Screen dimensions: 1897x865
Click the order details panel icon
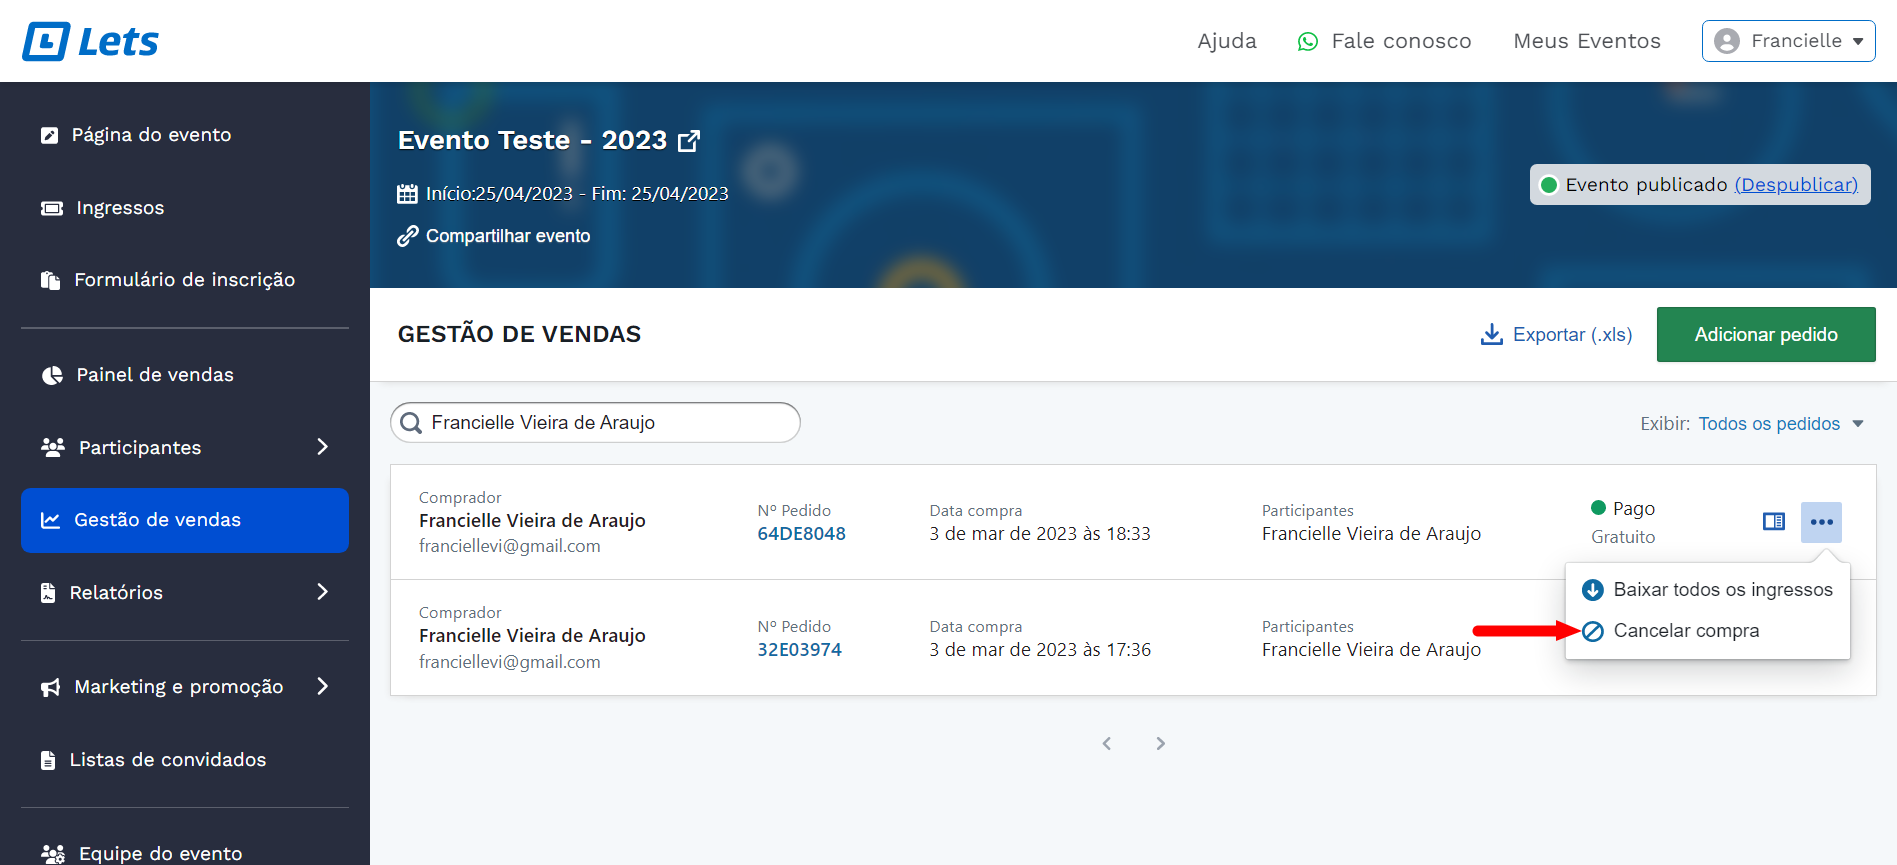coord(1773,522)
